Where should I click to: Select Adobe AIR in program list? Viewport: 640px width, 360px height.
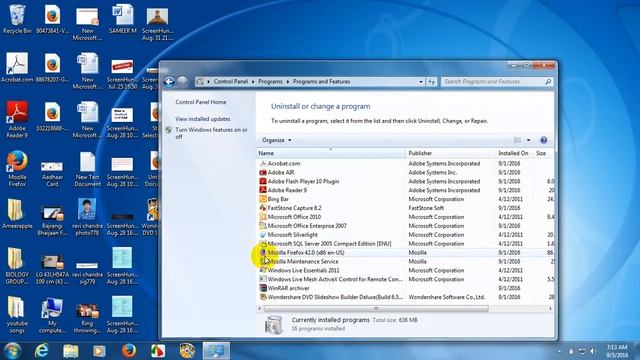coord(280,172)
